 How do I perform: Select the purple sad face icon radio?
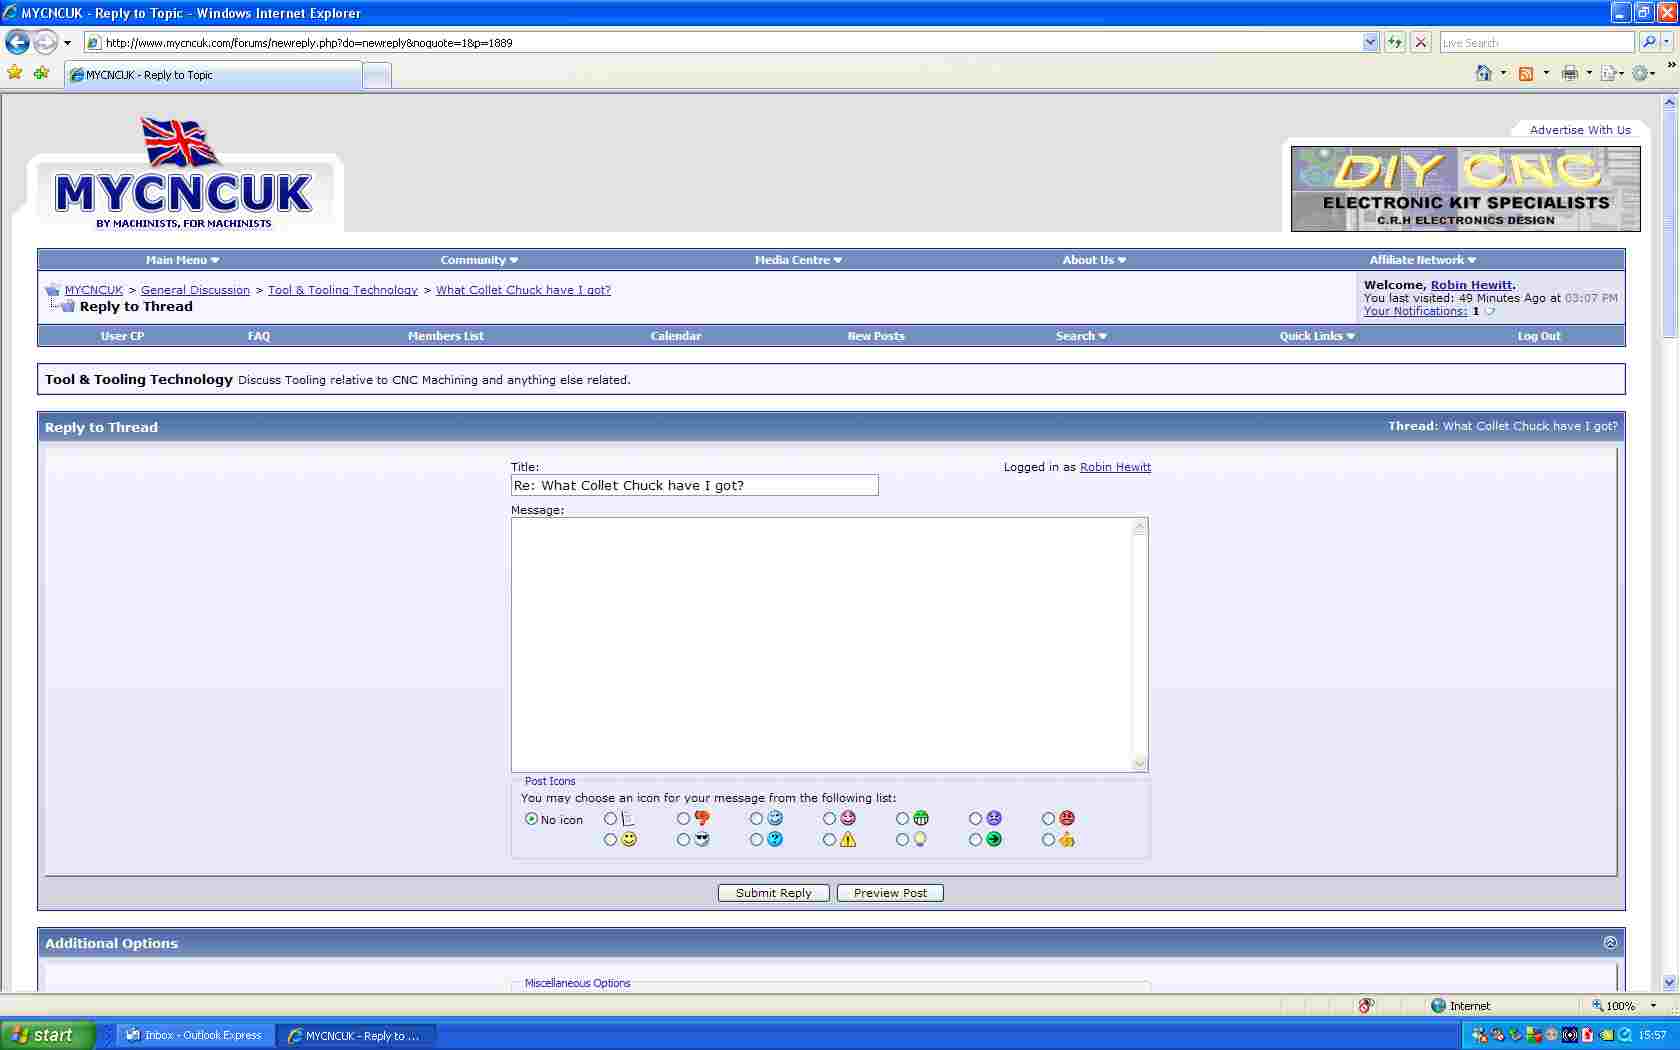tap(975, 819)
